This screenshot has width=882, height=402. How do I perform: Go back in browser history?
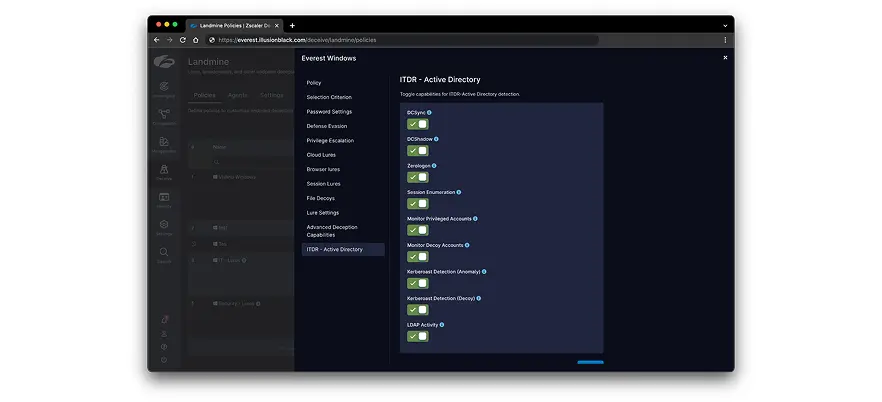point(156,40)
